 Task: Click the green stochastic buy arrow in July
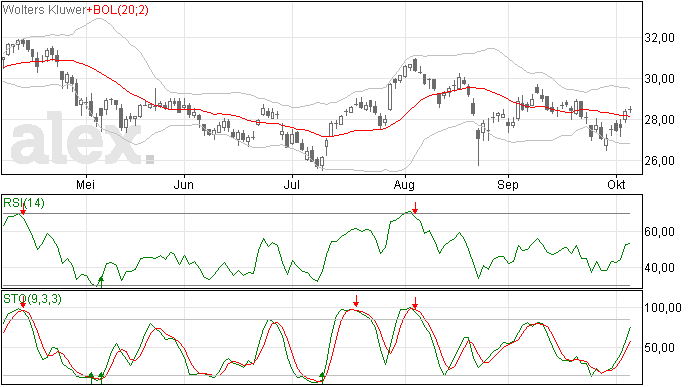[322, 378]
